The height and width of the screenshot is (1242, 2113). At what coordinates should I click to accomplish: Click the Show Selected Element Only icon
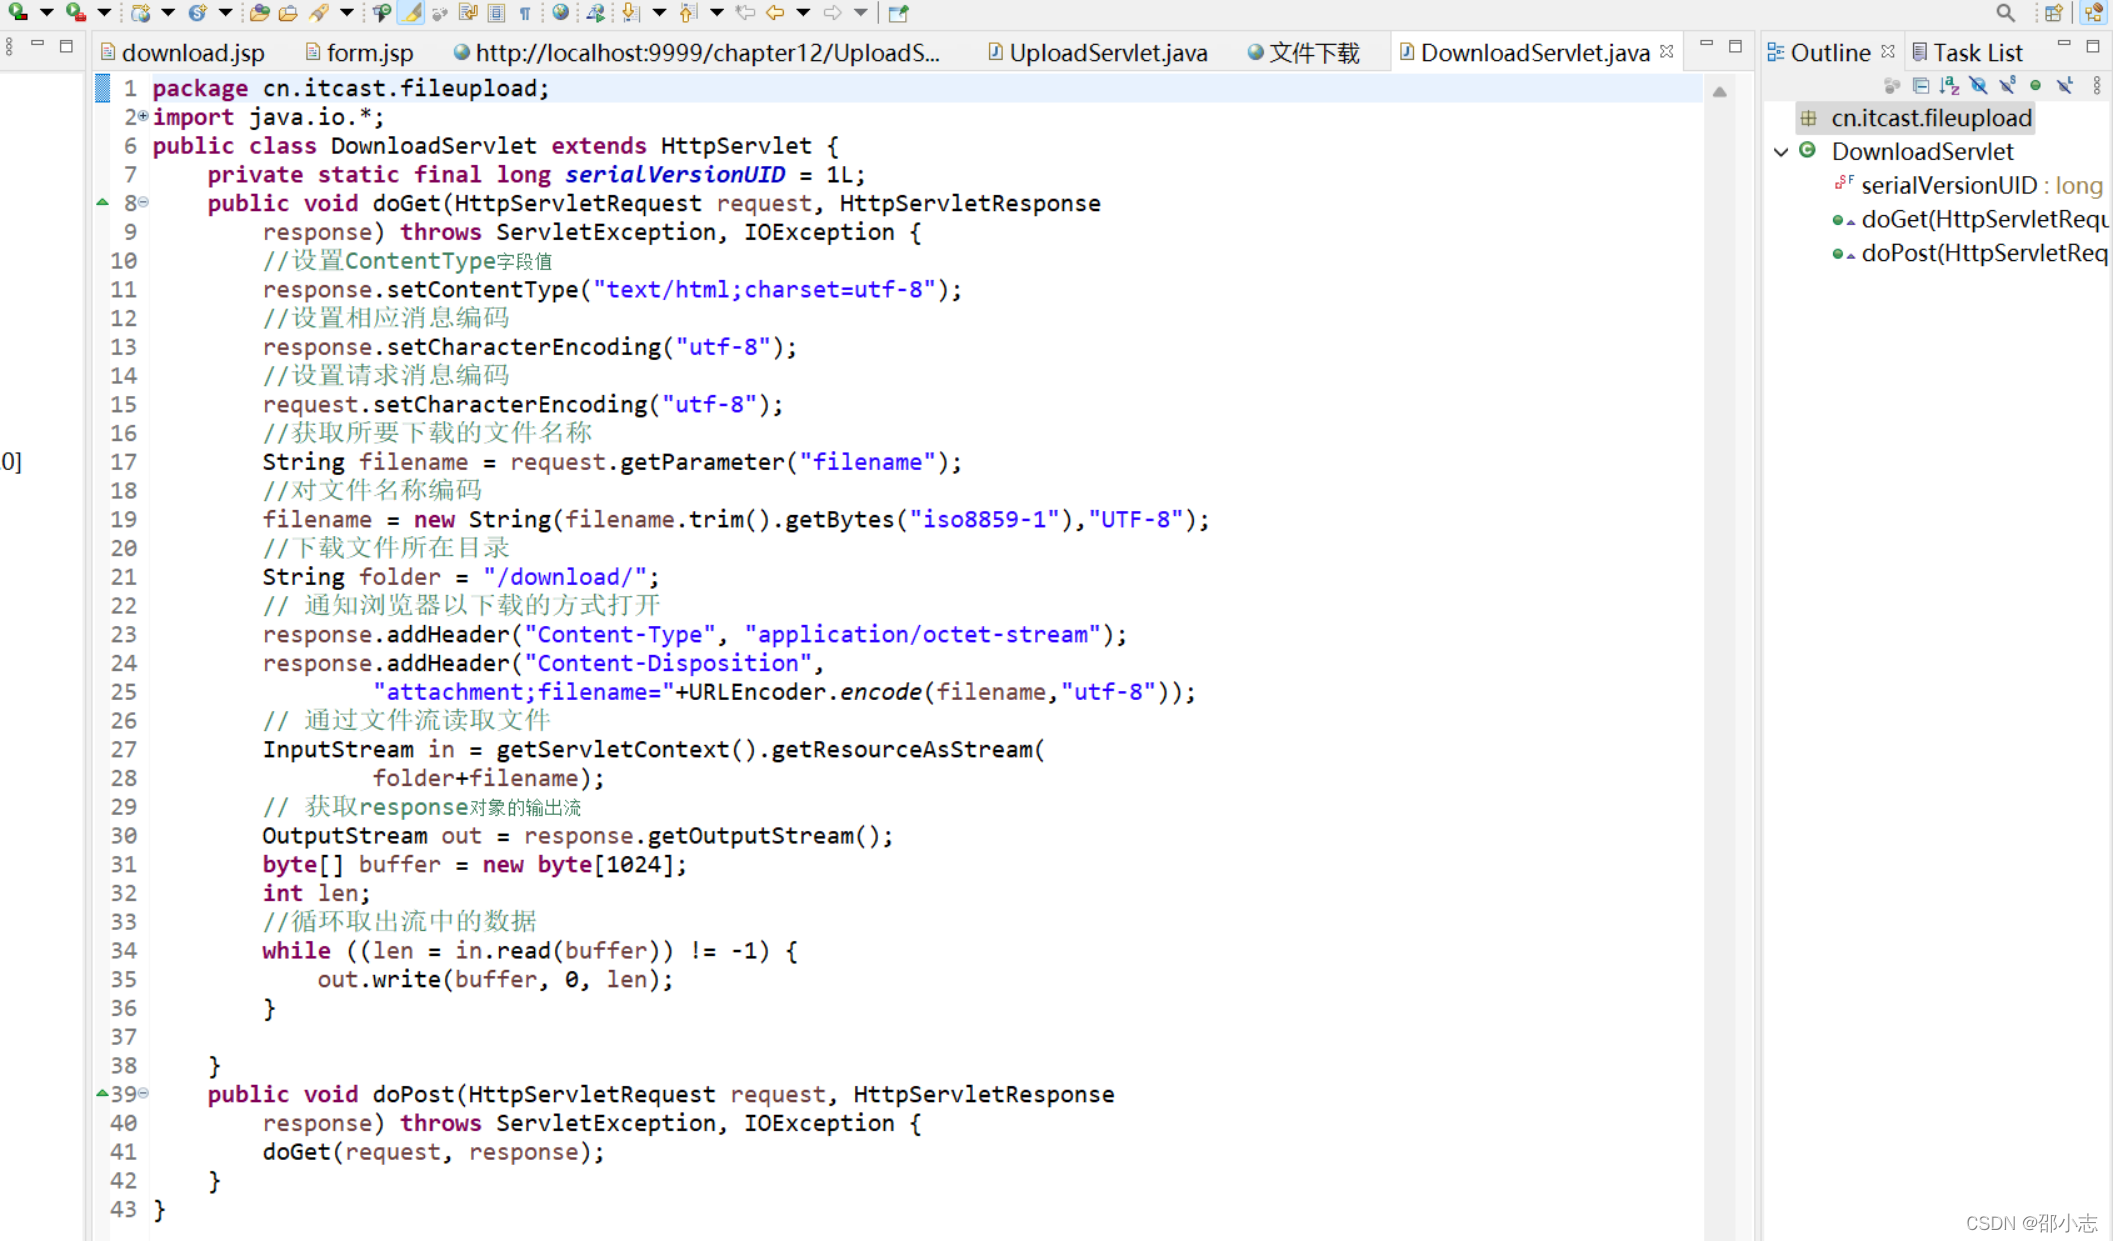(x=497, y=13)
